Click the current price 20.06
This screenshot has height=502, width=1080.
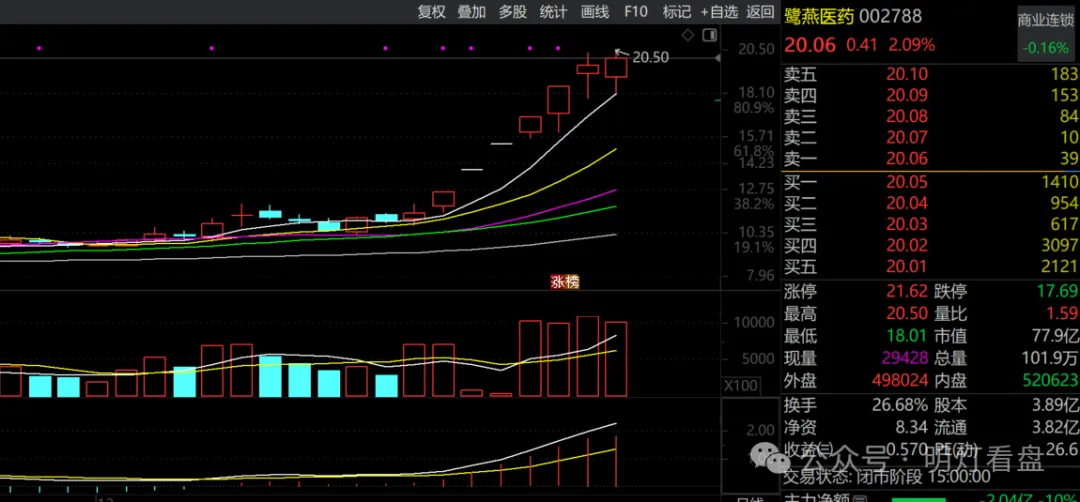(x=810, y=45)
